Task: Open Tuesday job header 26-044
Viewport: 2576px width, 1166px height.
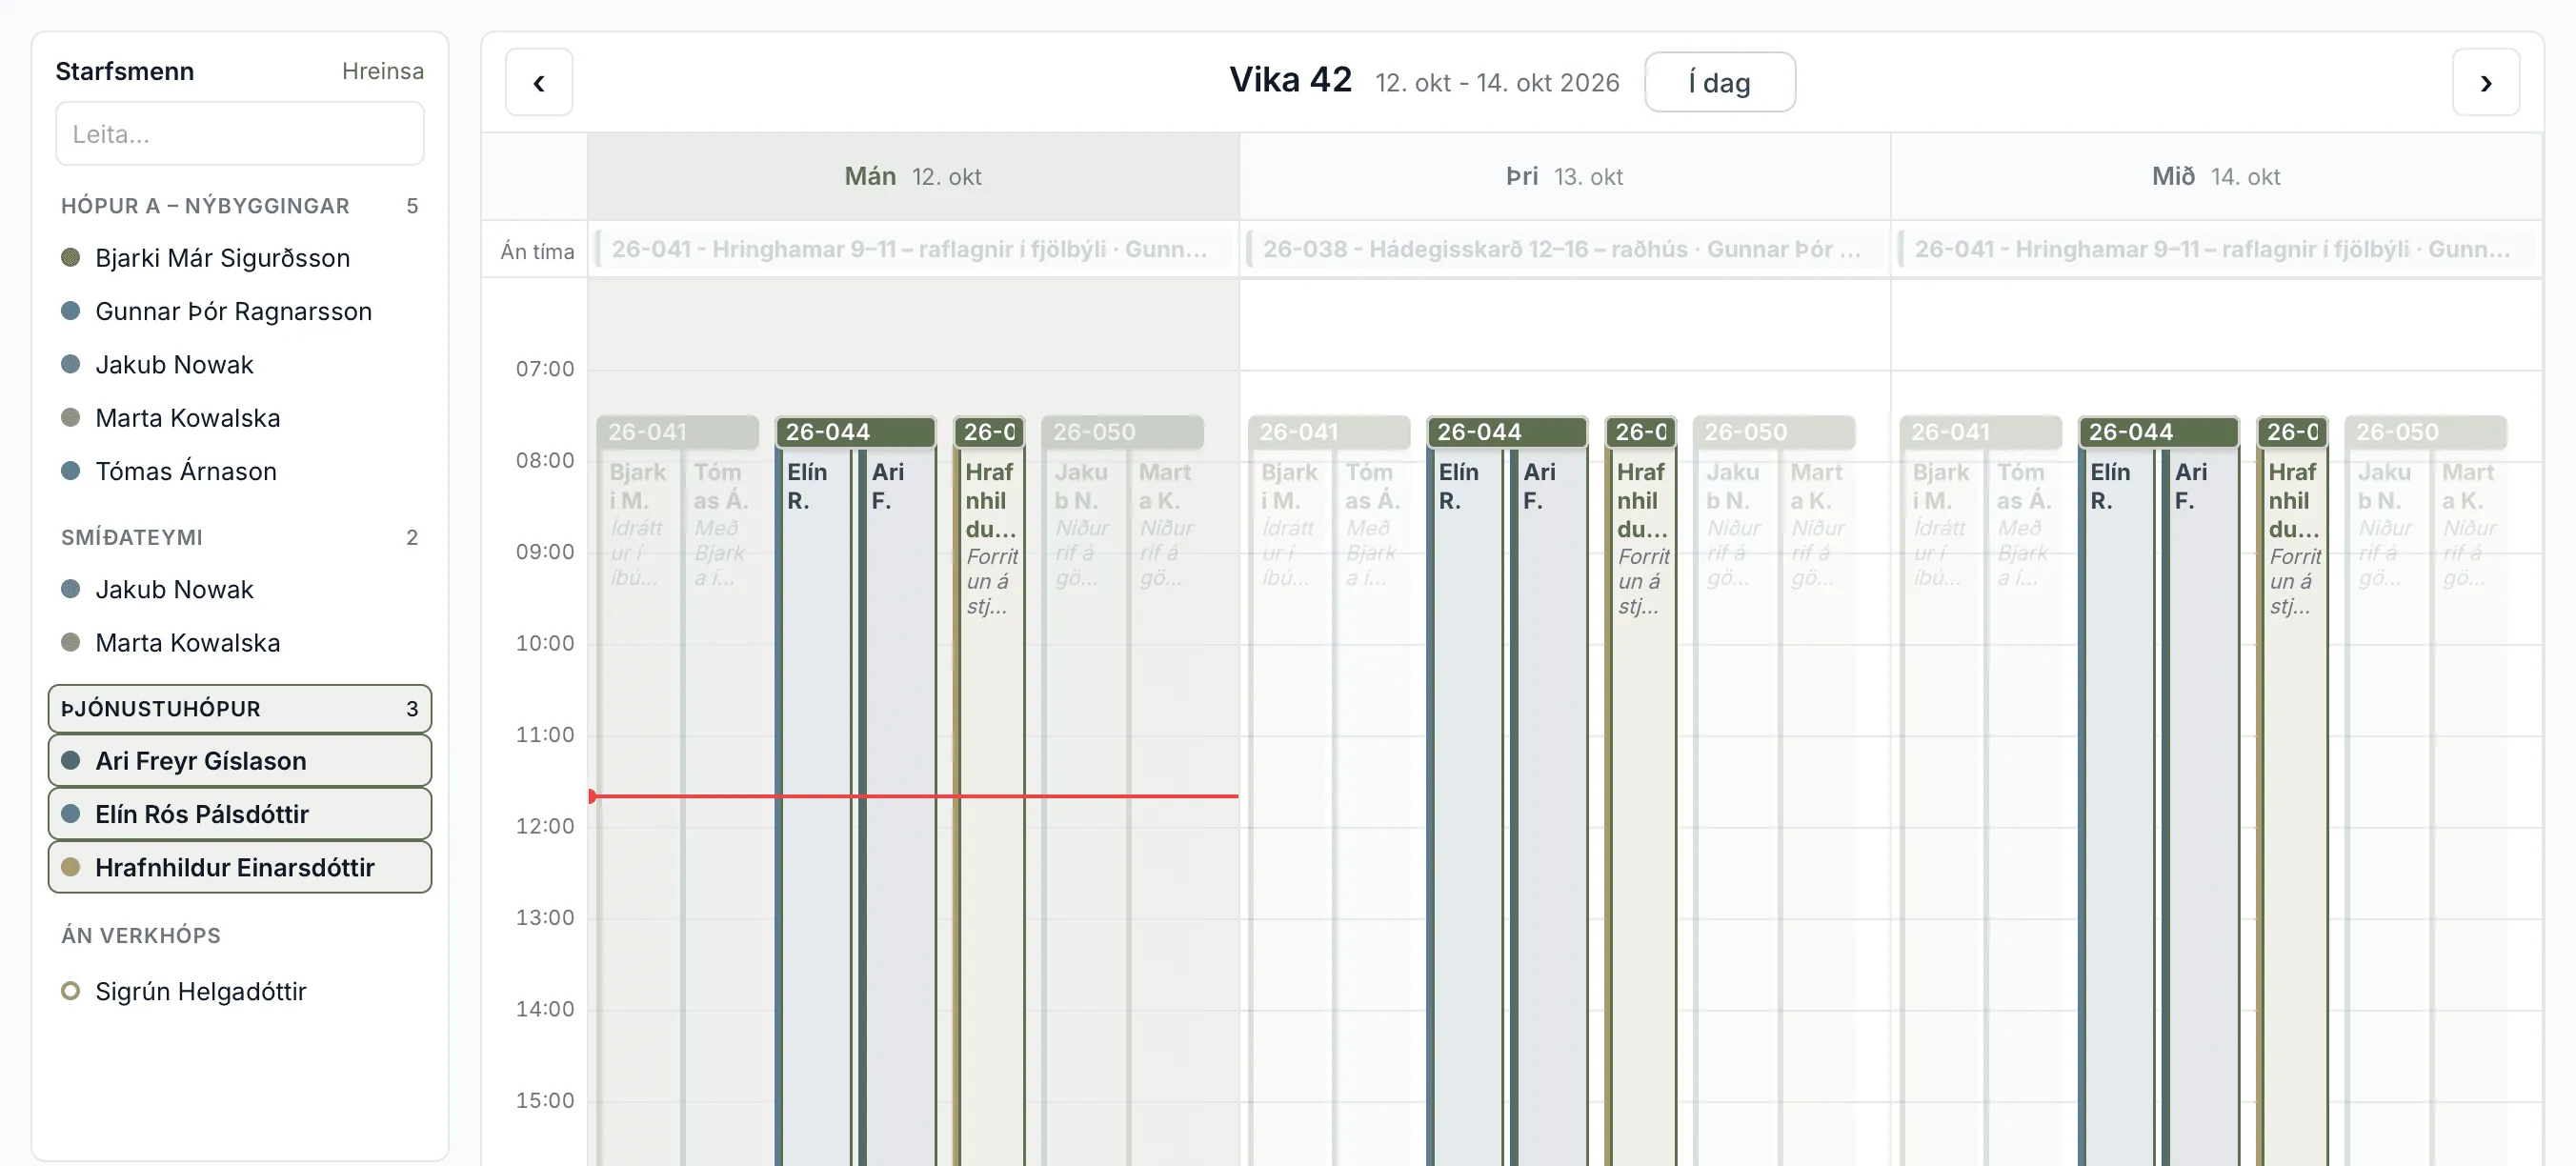Action: click(x=1507, y=432)
